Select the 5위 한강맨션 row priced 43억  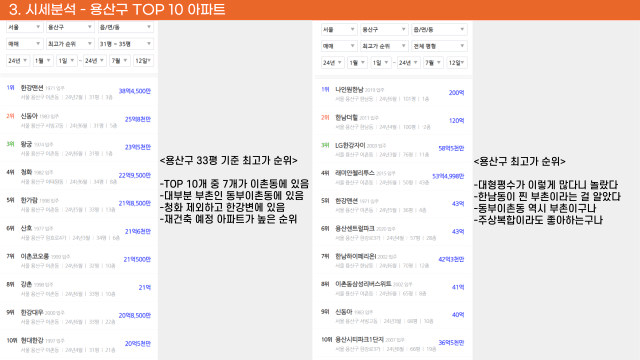tap(393, 204)
